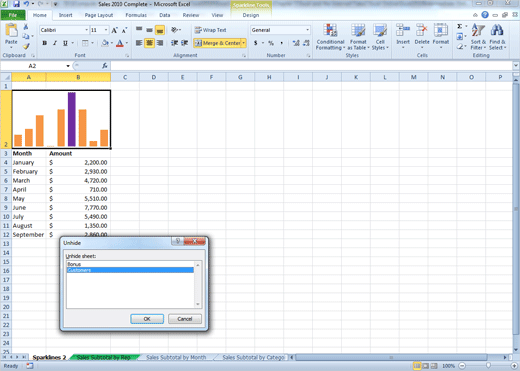Click the AutoSum sigma icon
Viewport: 520px width, 371px height.
coord(460,26)
